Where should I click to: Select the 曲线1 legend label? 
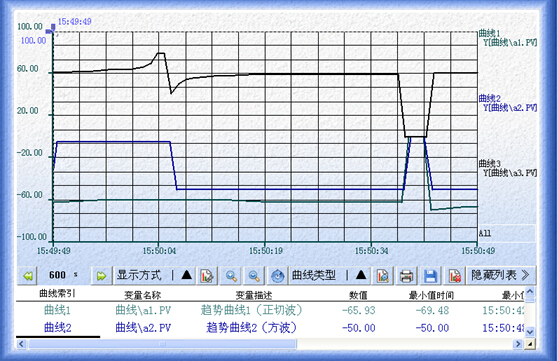click(489, 33)
